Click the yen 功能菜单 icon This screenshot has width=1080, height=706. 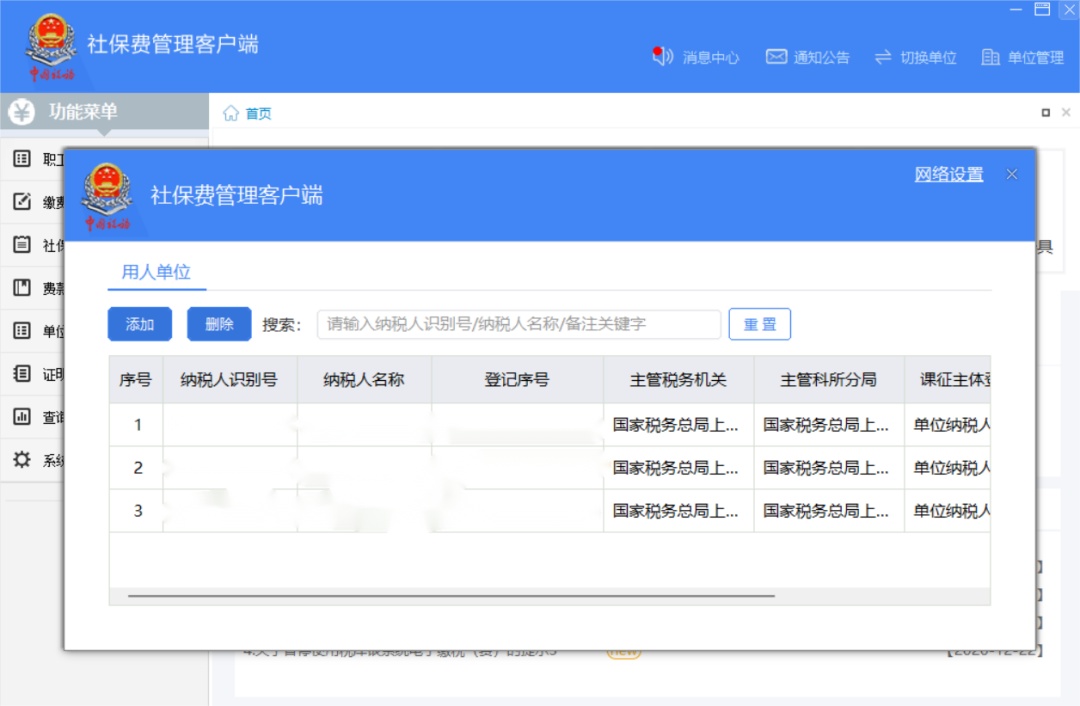point(21,112)
